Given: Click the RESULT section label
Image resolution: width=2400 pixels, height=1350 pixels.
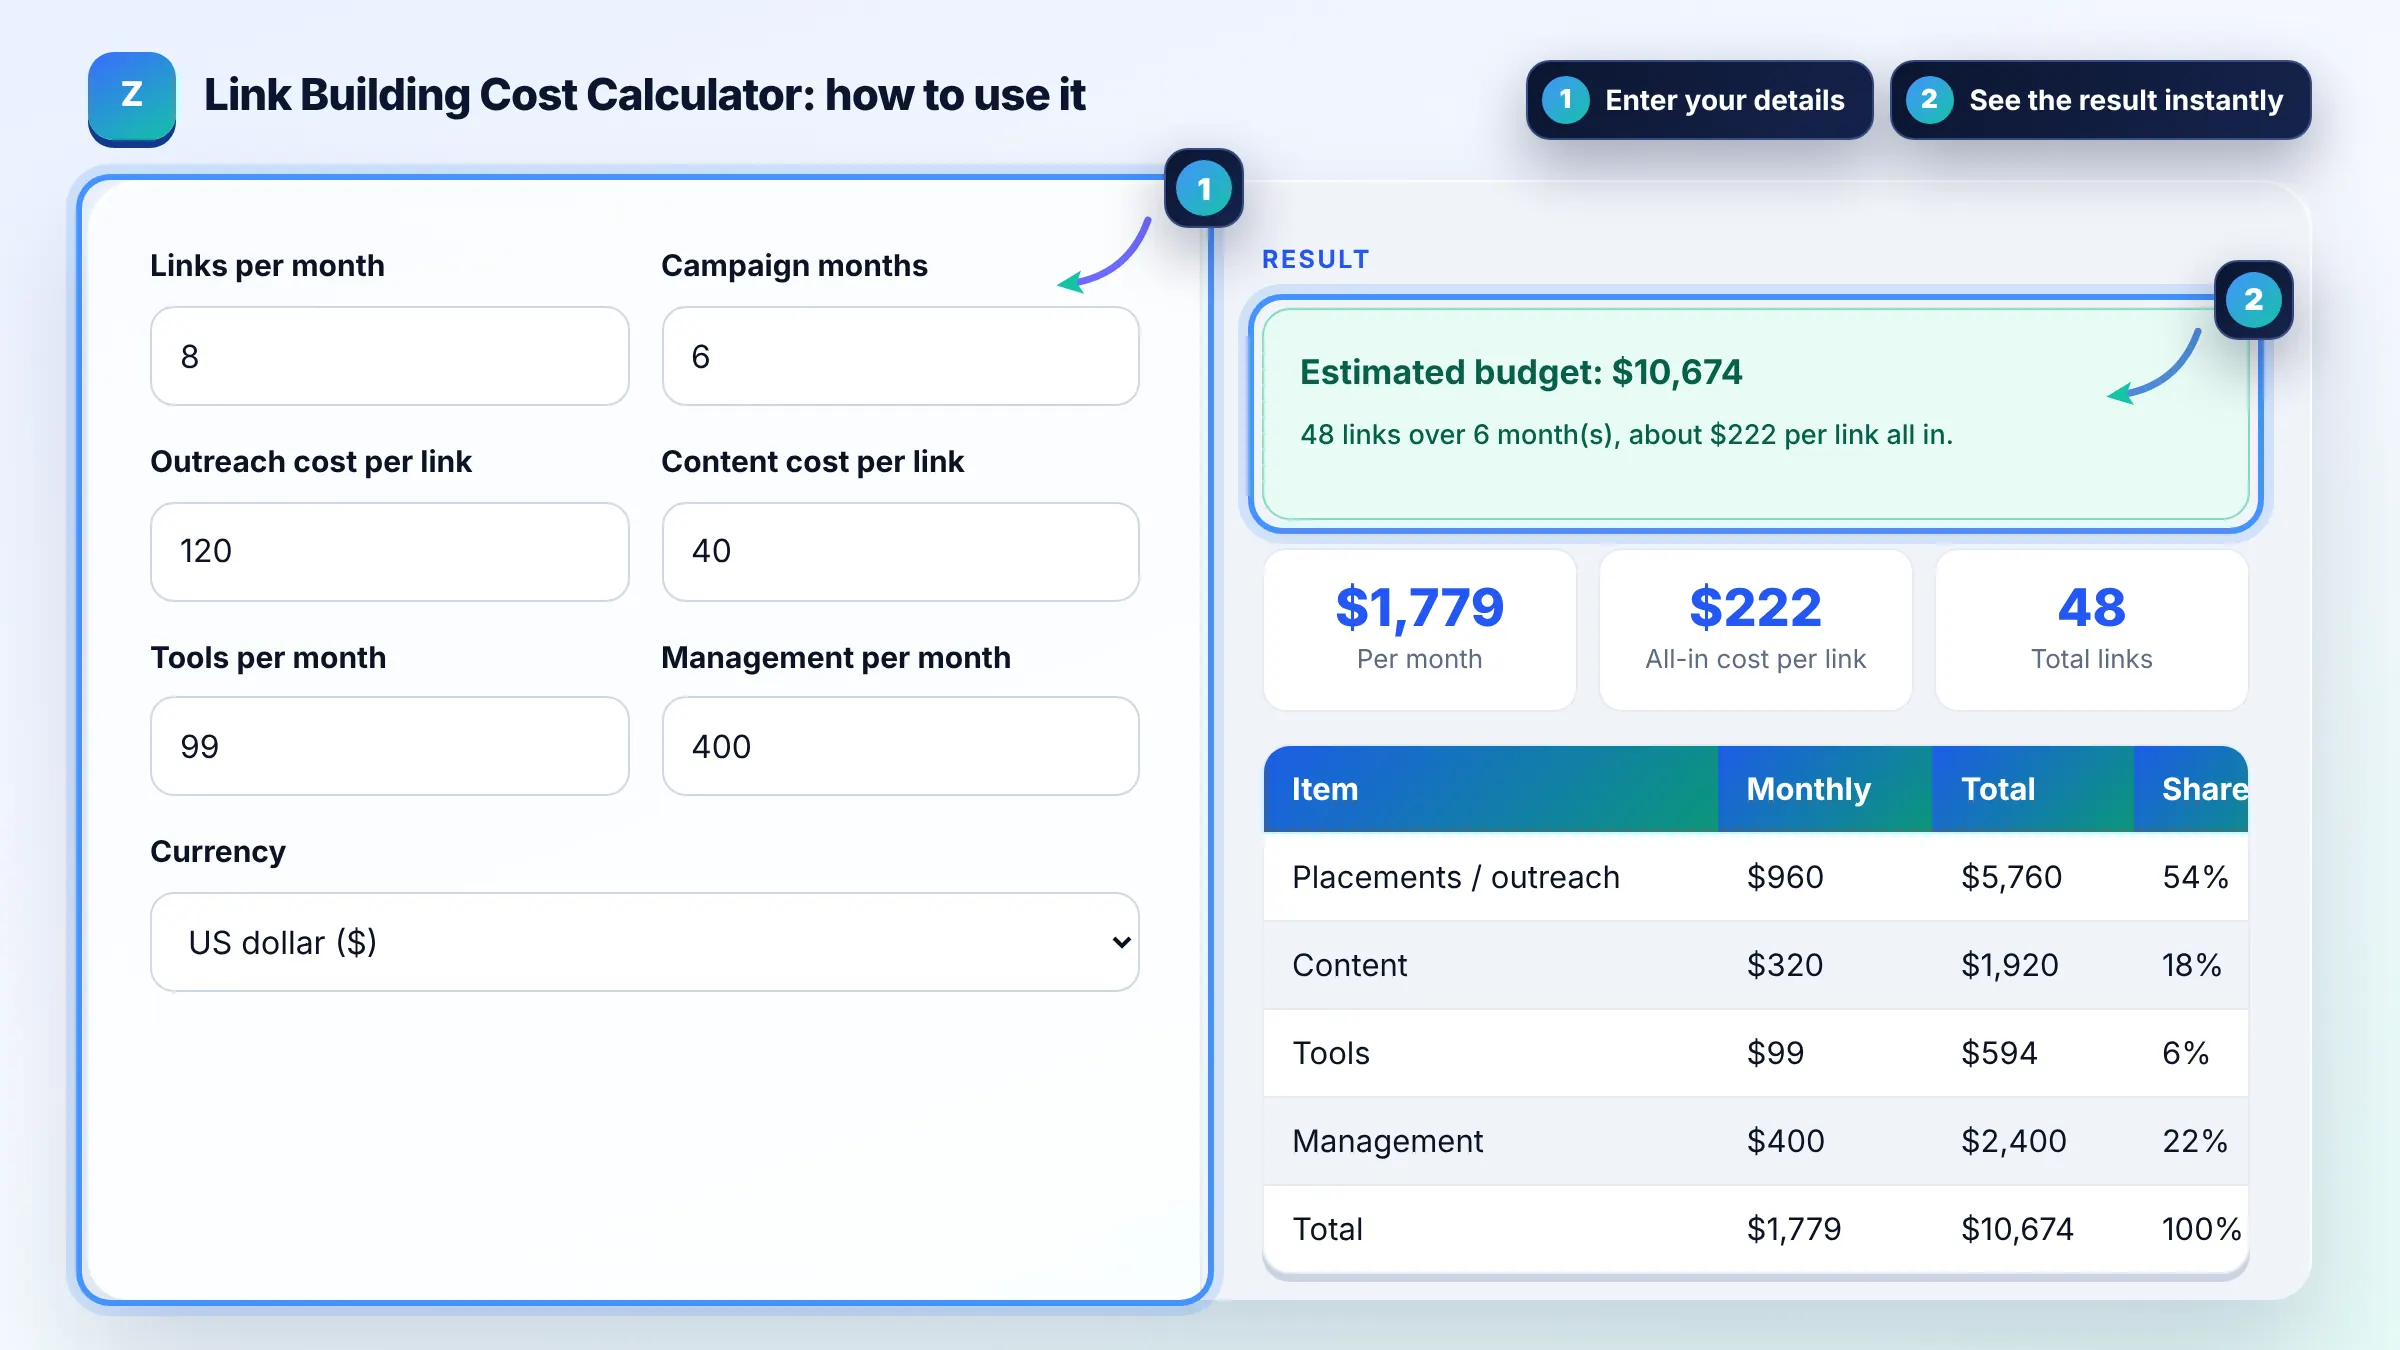Looking at the screenshot, I should pyautogui.click(x=1315, y=259).
